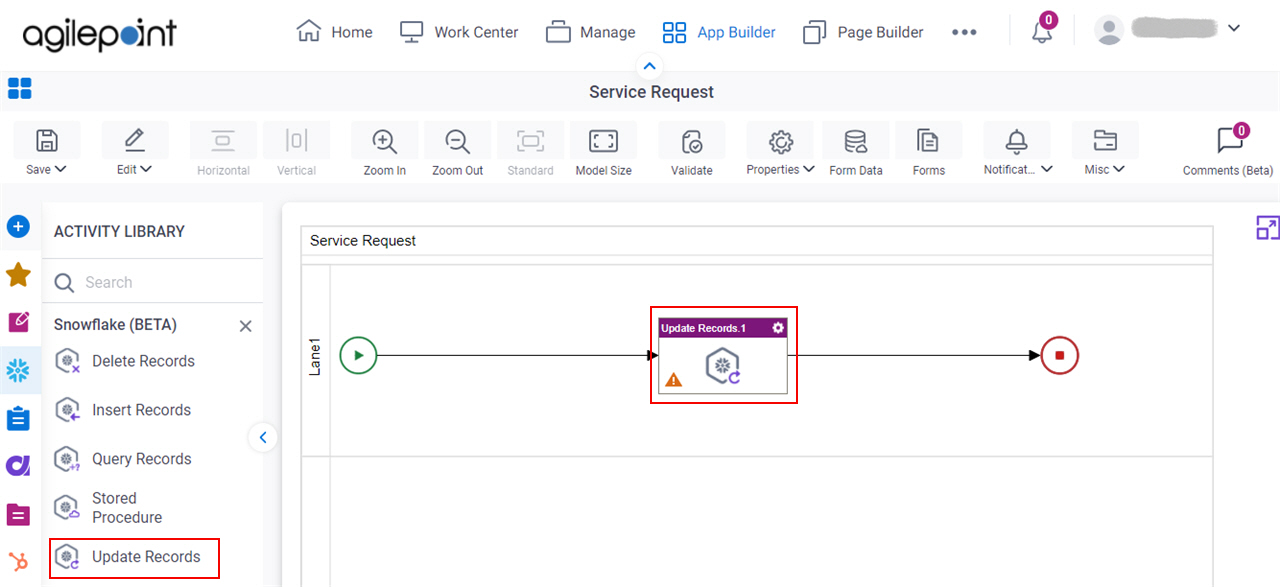
Task: Click the Misc folder icon
Action: click(x=1105, y=141)
